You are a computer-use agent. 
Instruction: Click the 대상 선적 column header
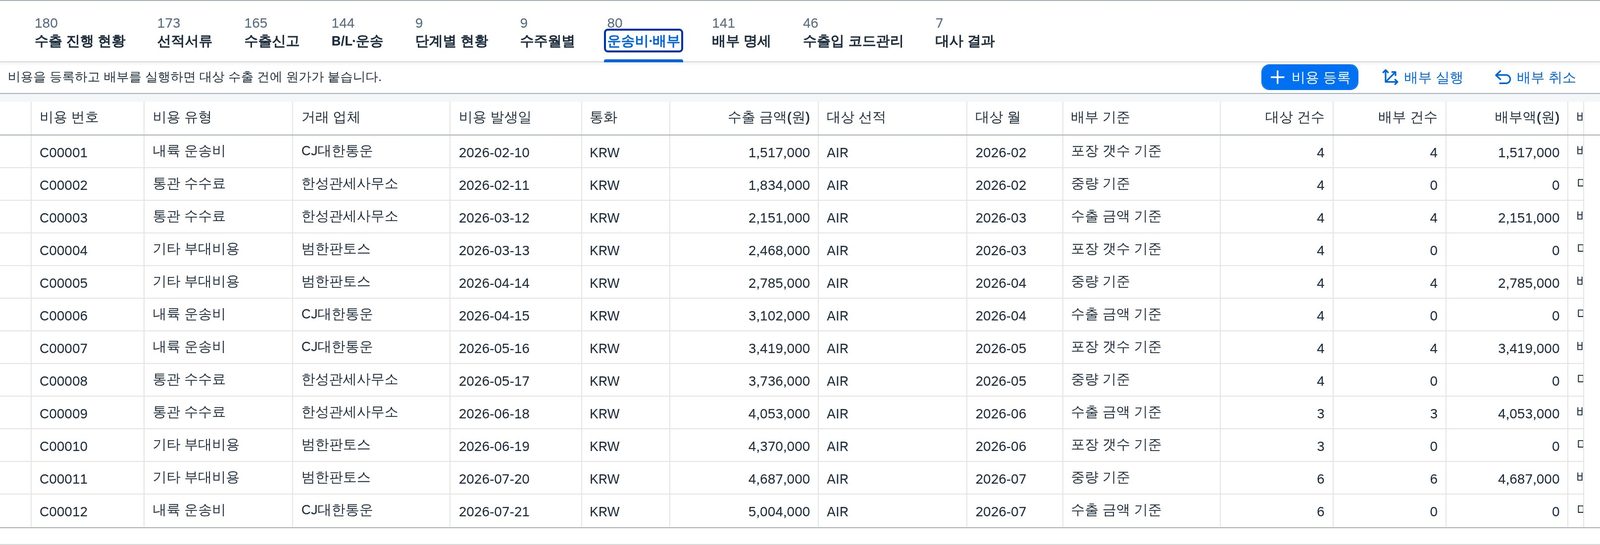892,117
